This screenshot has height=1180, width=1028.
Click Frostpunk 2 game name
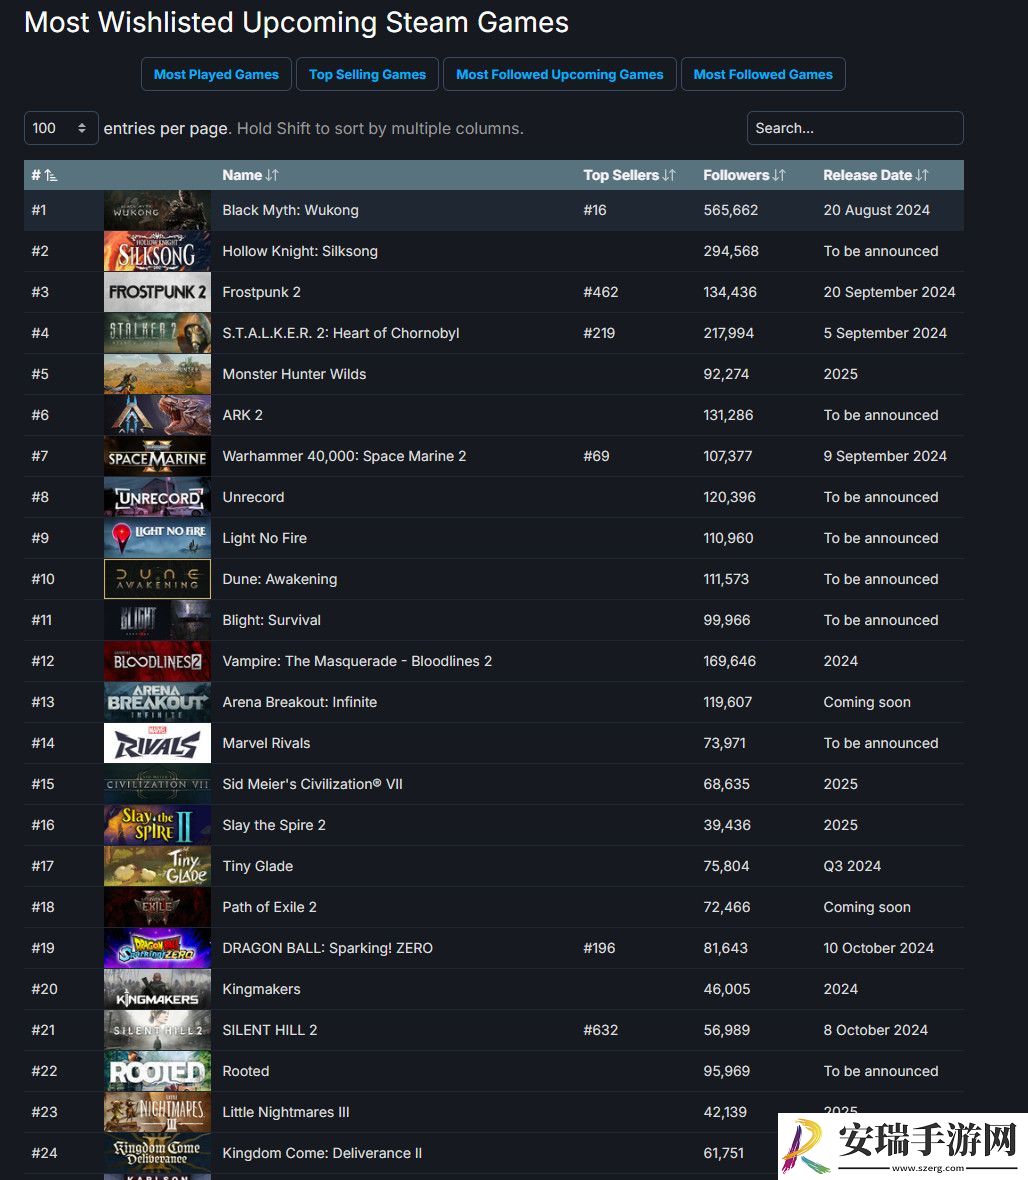pos(261,292)
